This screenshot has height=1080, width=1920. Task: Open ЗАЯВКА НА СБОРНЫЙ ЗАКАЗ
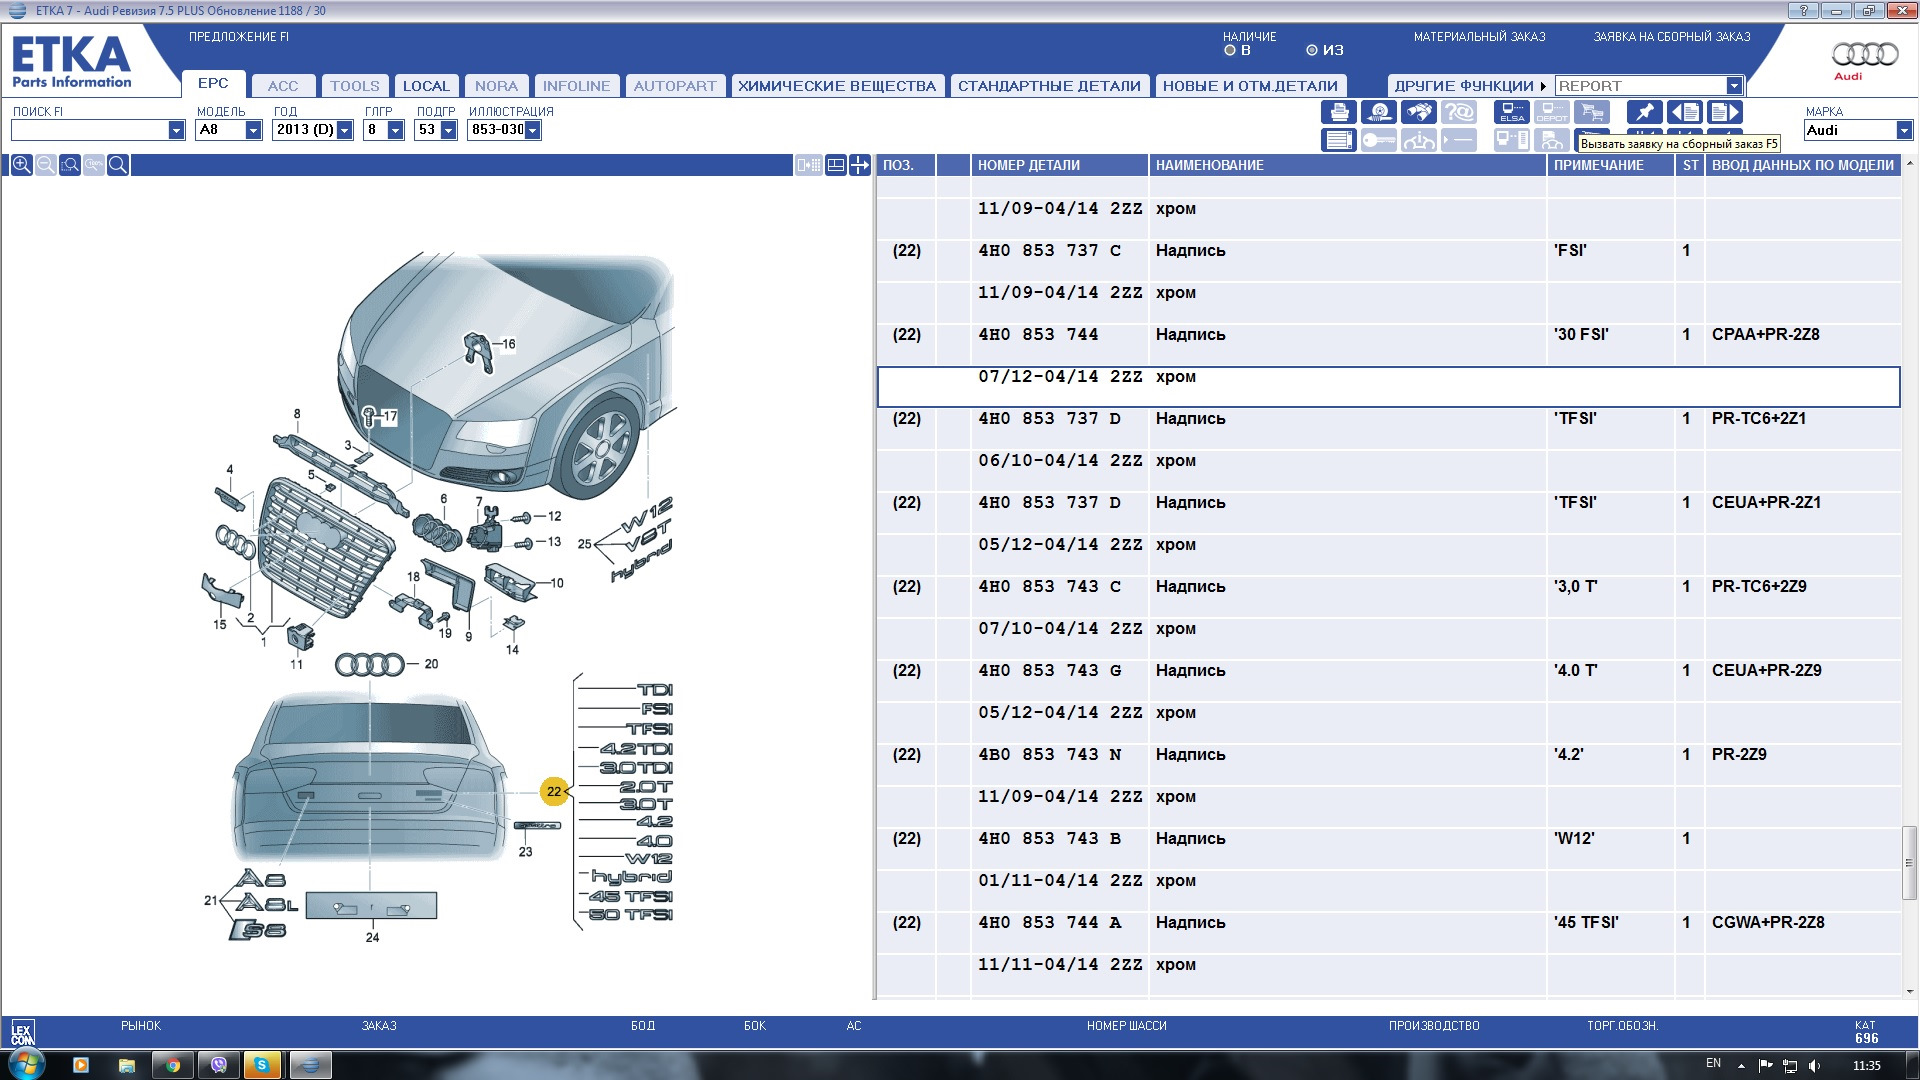(x=1672, y=37)
